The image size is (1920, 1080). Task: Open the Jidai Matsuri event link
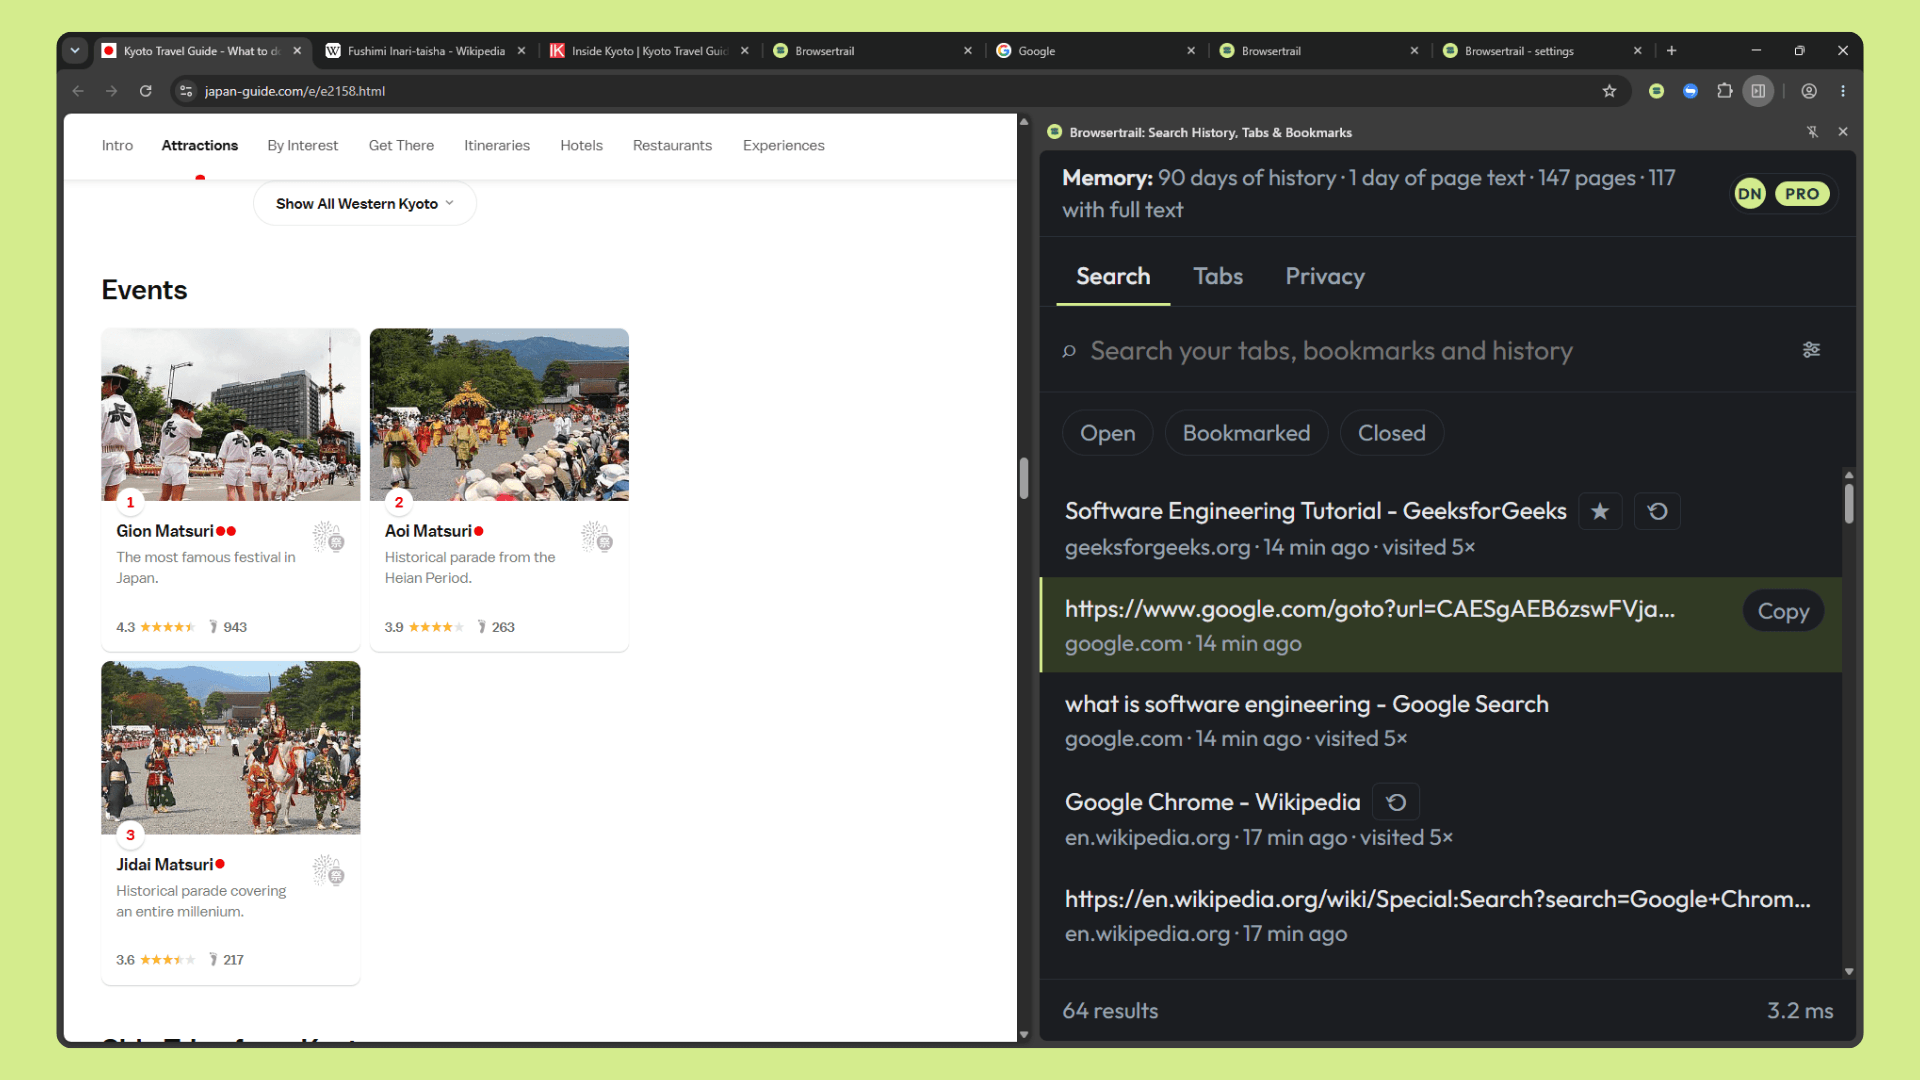[165, 865]
